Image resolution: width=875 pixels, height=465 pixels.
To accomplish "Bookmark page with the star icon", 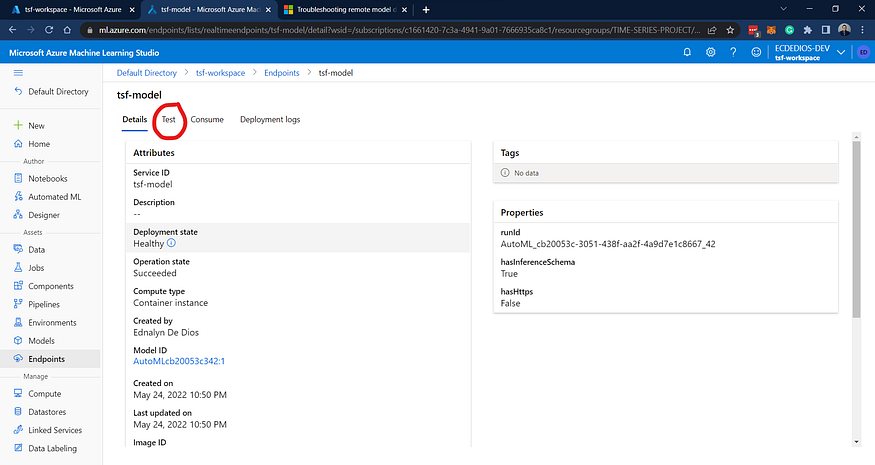I will pyautogui.click(x=730, y=30).
